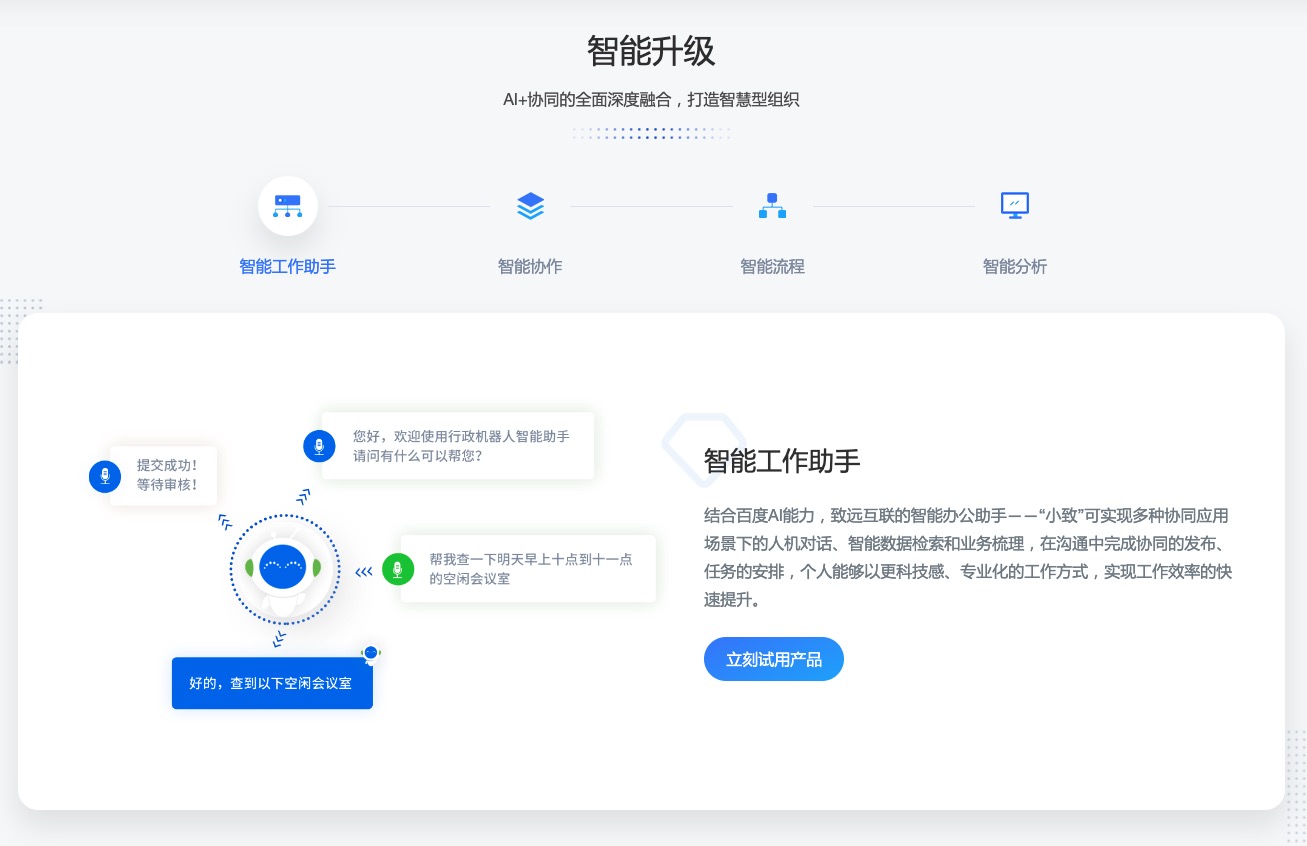
Task: Click the large robot avatar in circle
Action: (284, 569)
